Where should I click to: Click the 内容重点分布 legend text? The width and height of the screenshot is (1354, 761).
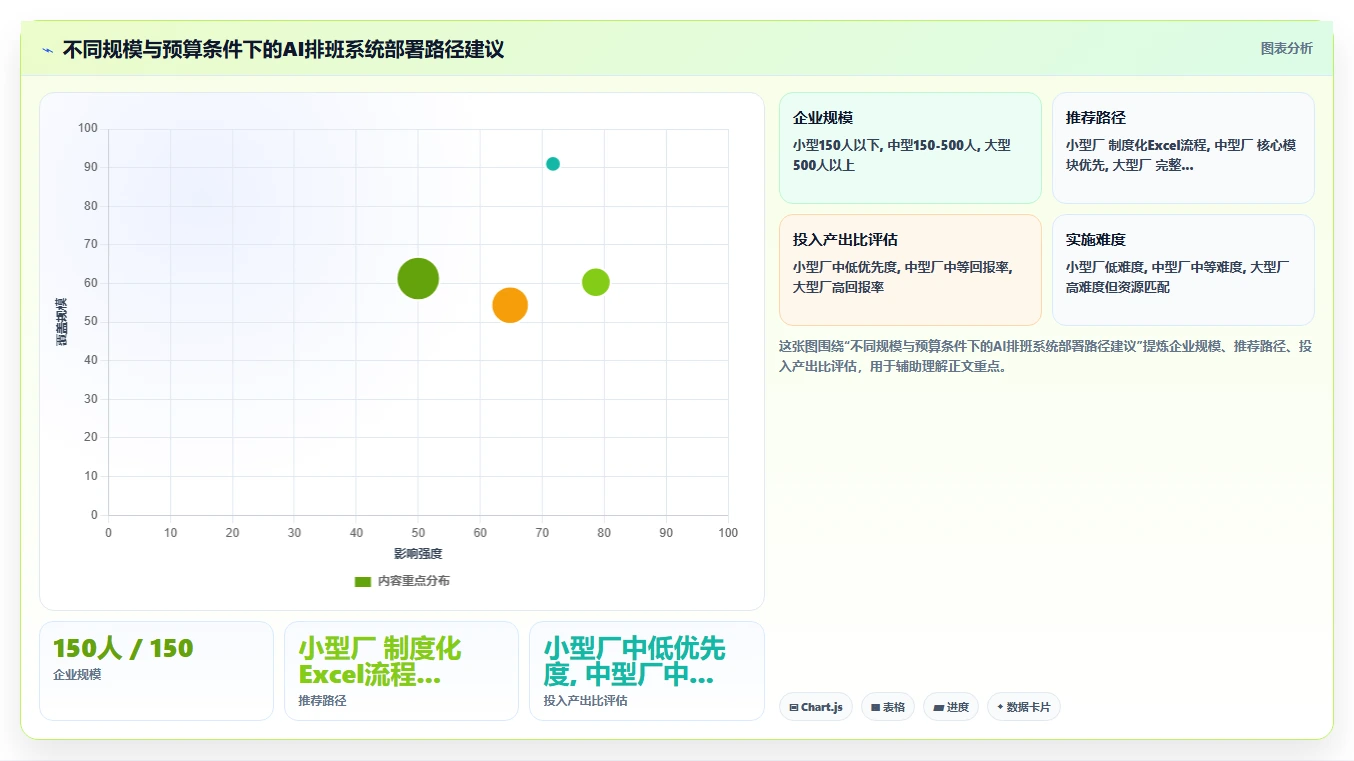pyautogui.click(x=413, y=581)
